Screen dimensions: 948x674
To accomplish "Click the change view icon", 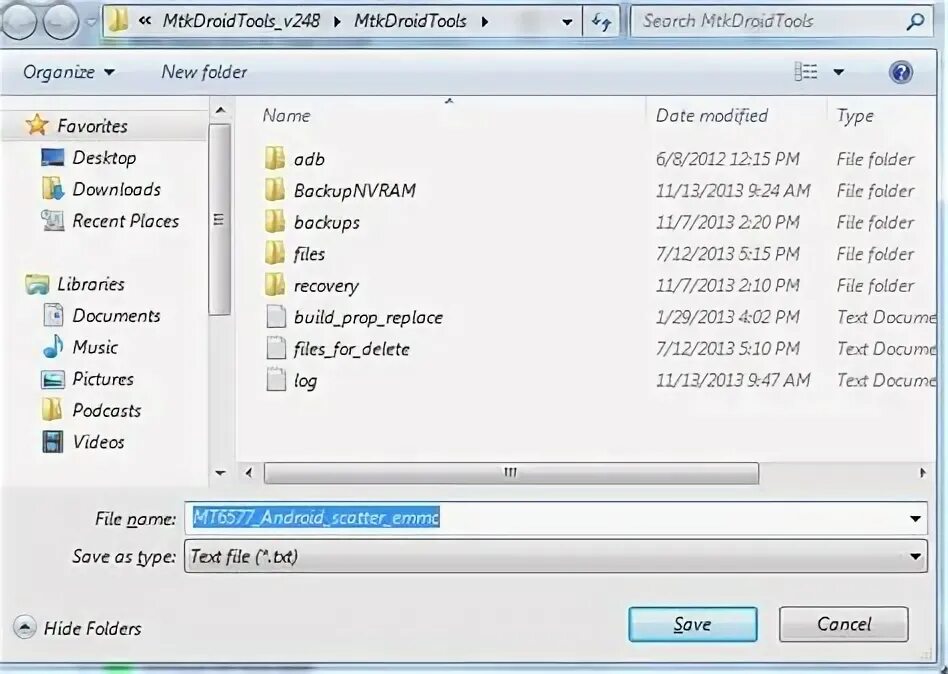I will point(805,72).
